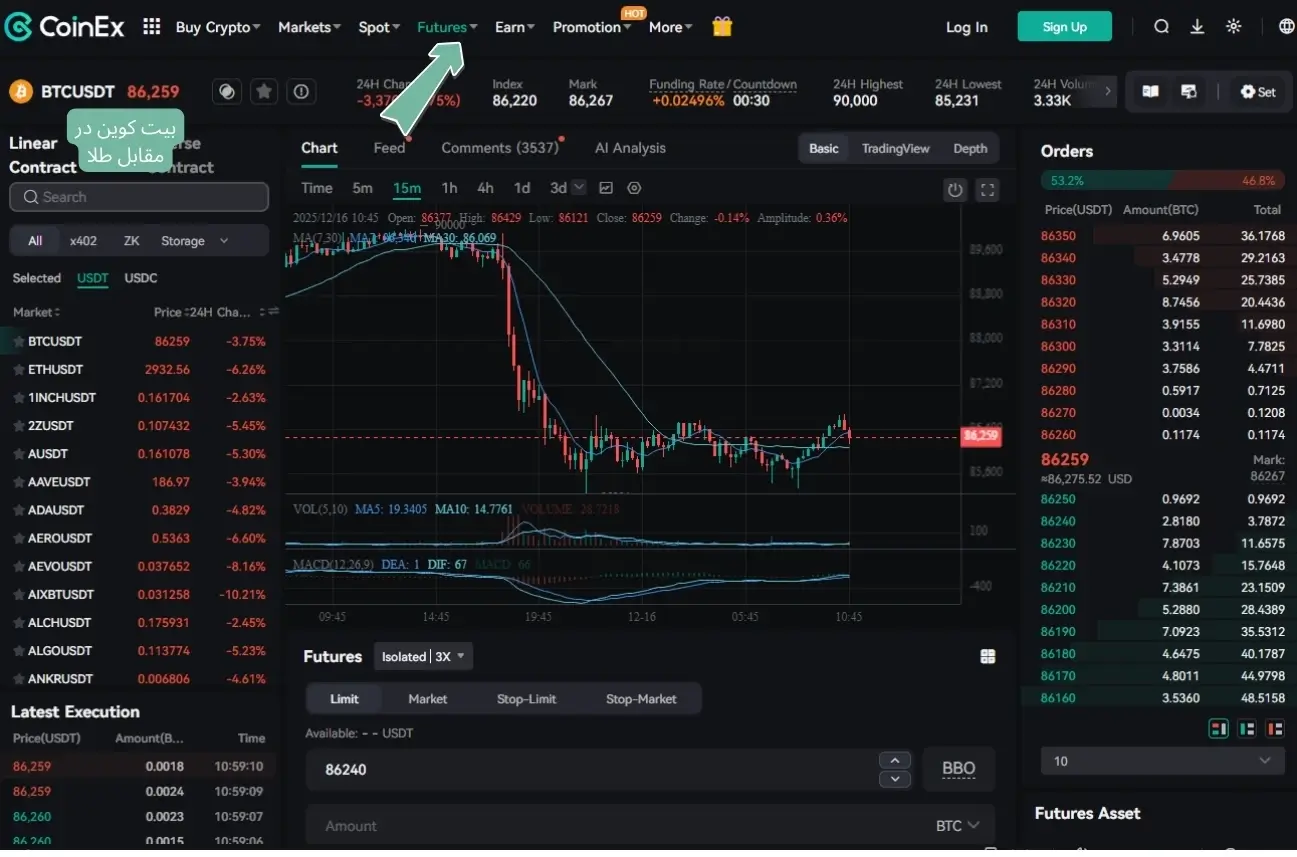Expand the More dropdown menu
Image resolution: width=1297 pixels, height=857 pixels.
(x=670, y=27)
